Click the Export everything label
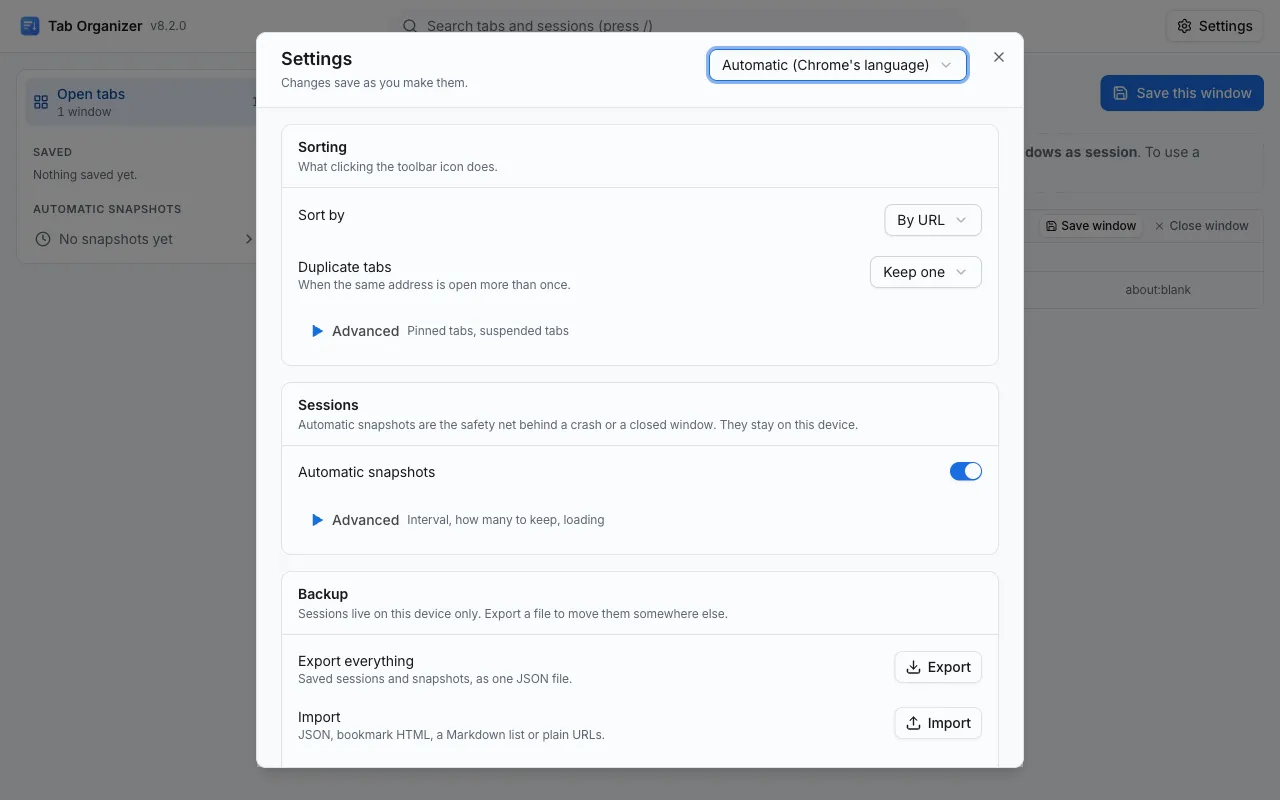Screen dimensions: 1280x800 356,661
